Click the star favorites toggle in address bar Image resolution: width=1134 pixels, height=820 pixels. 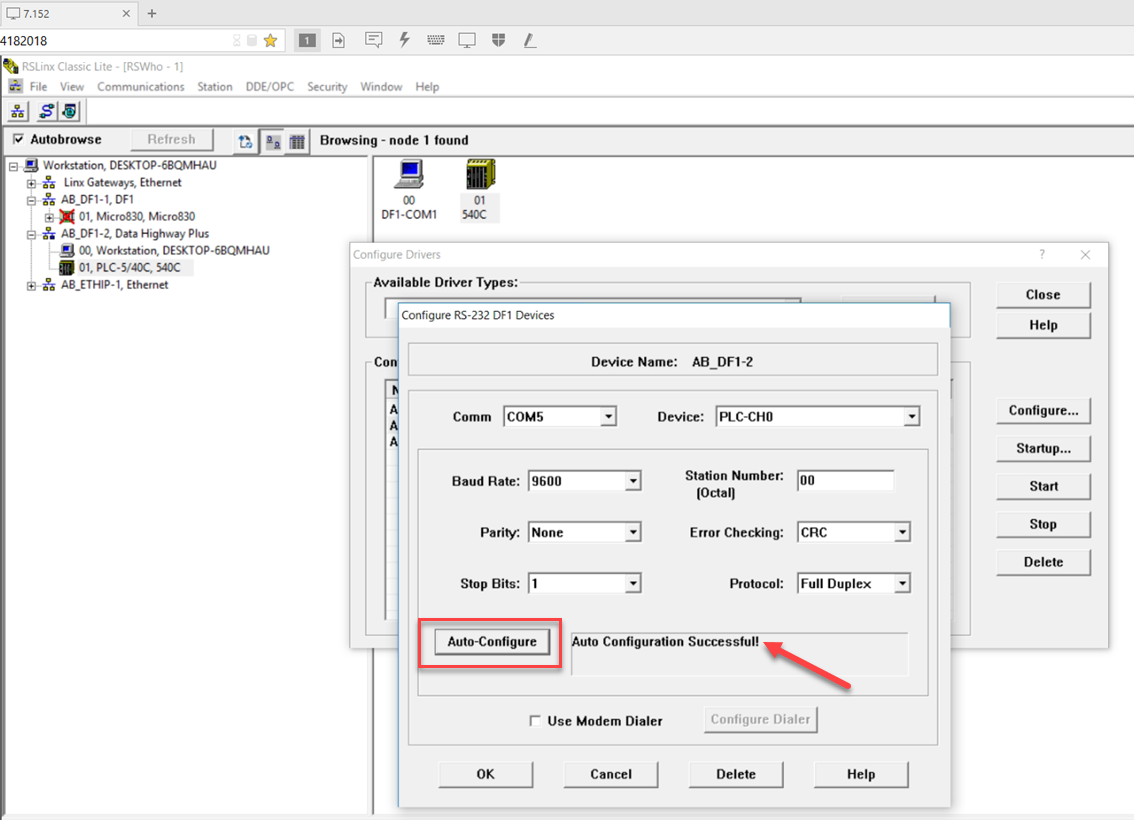270,40
